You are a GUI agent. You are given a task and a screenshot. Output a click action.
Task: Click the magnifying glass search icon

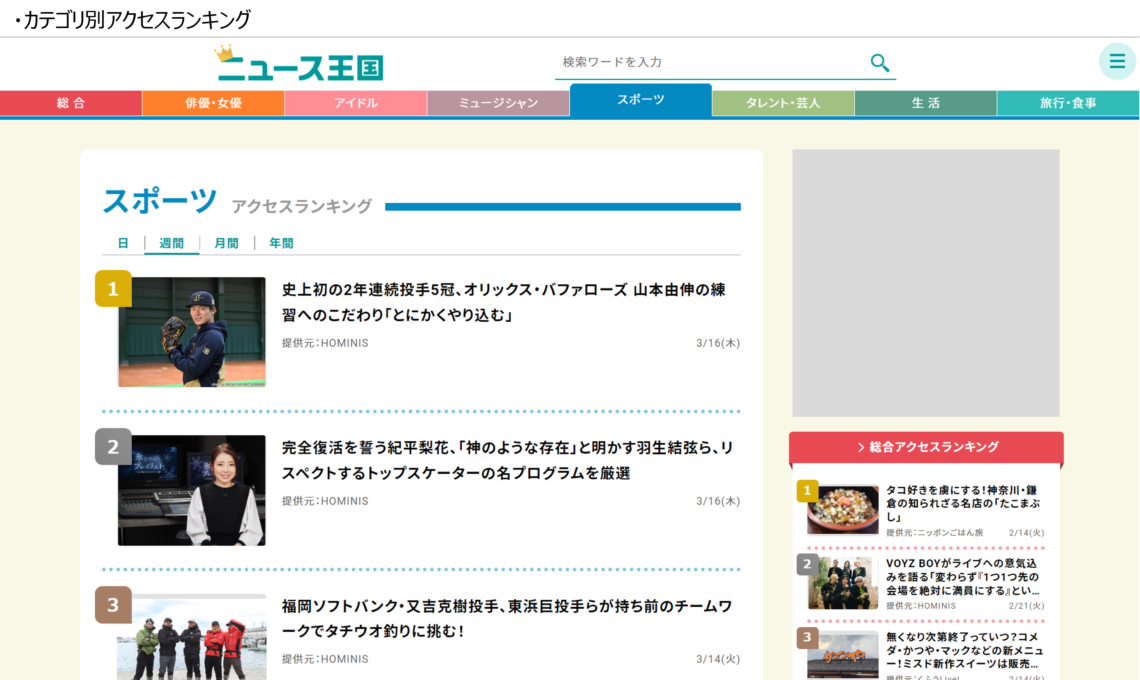[880, 63]
